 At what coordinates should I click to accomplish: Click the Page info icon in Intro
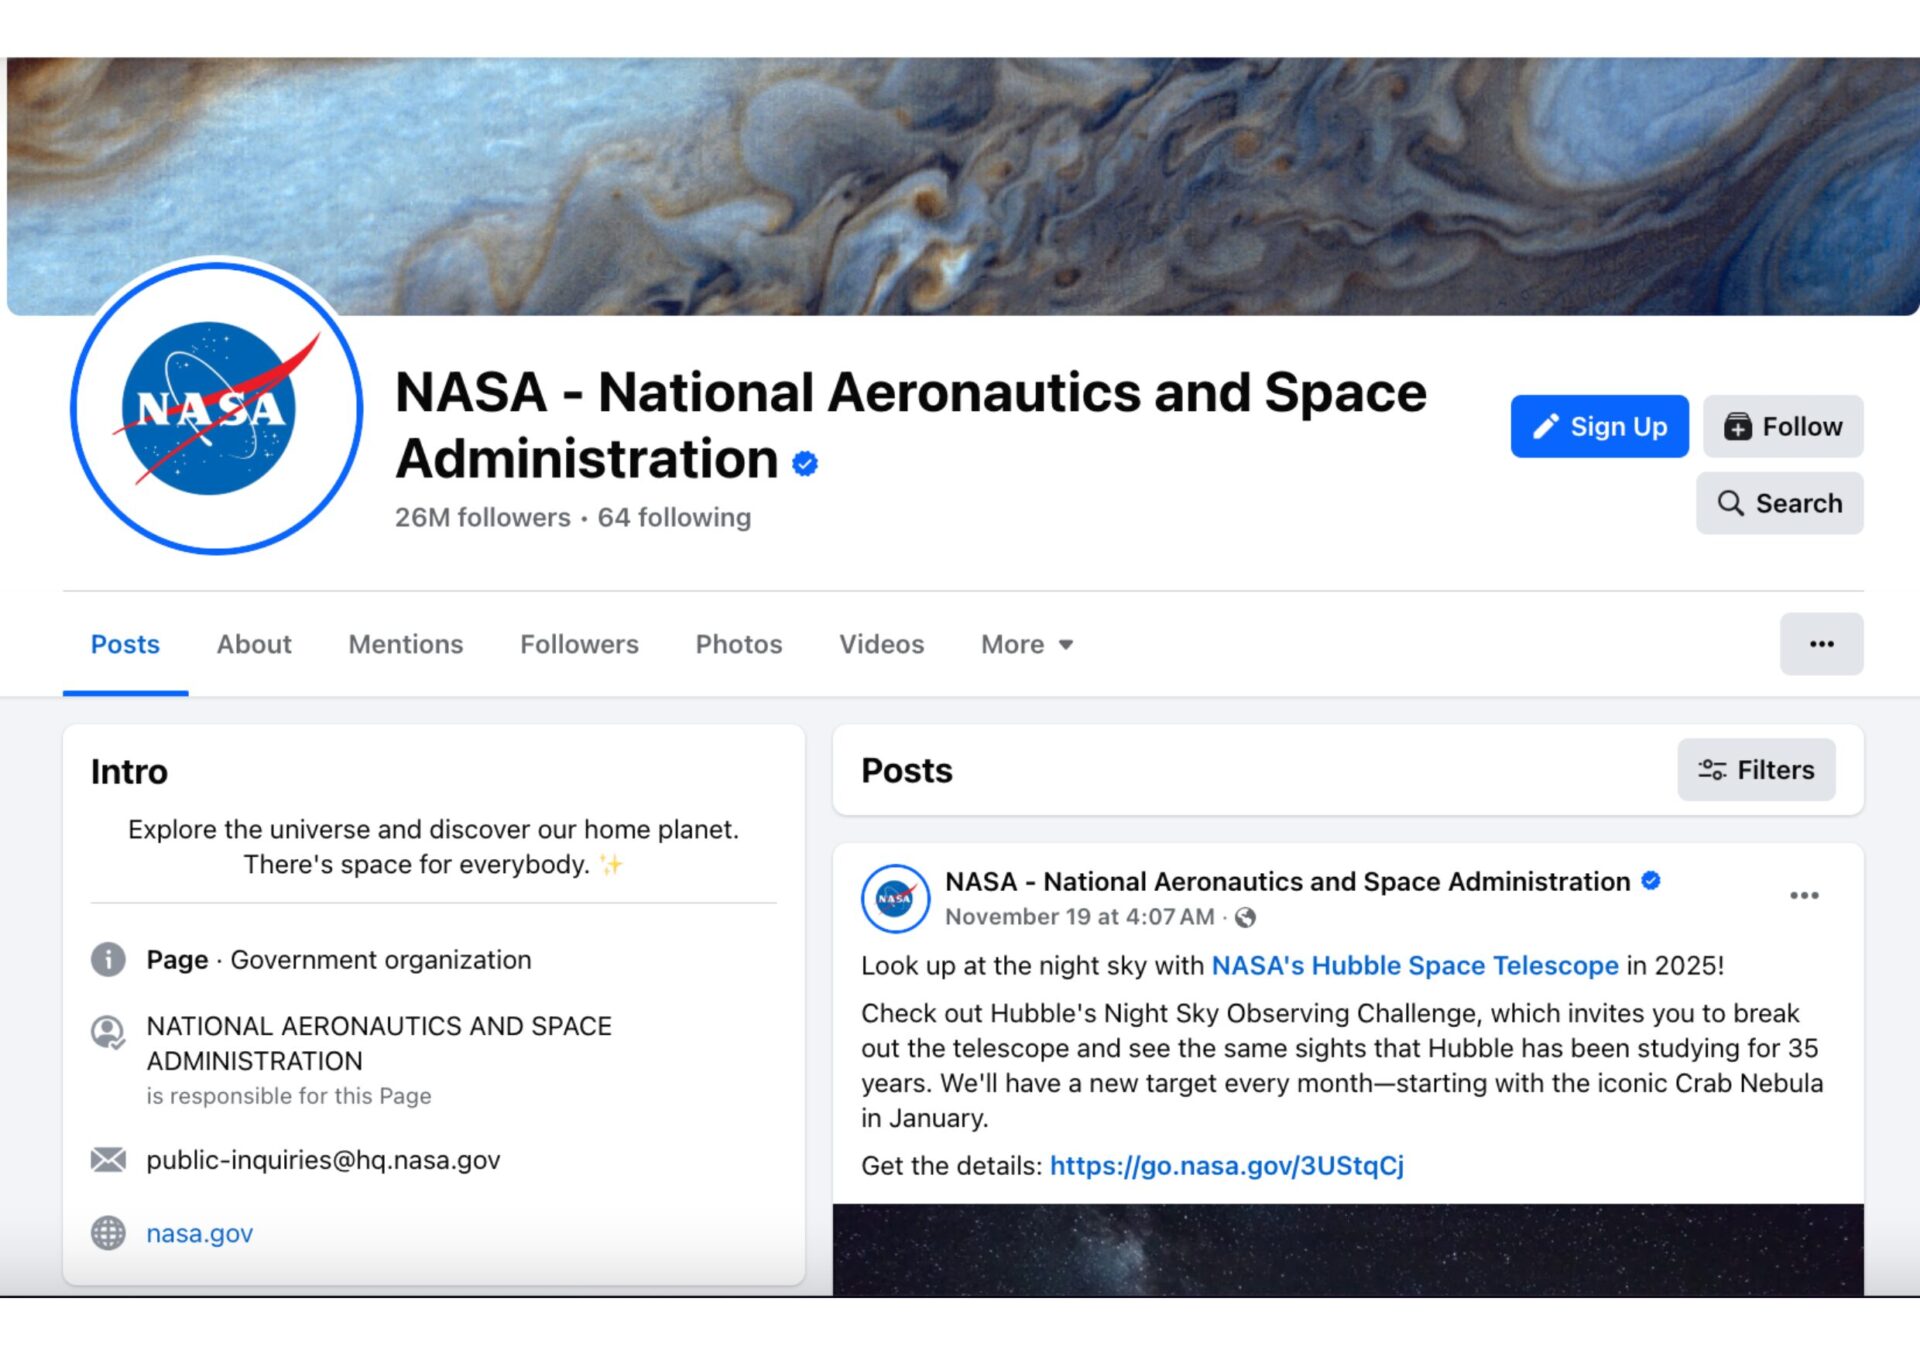point(108,959)
